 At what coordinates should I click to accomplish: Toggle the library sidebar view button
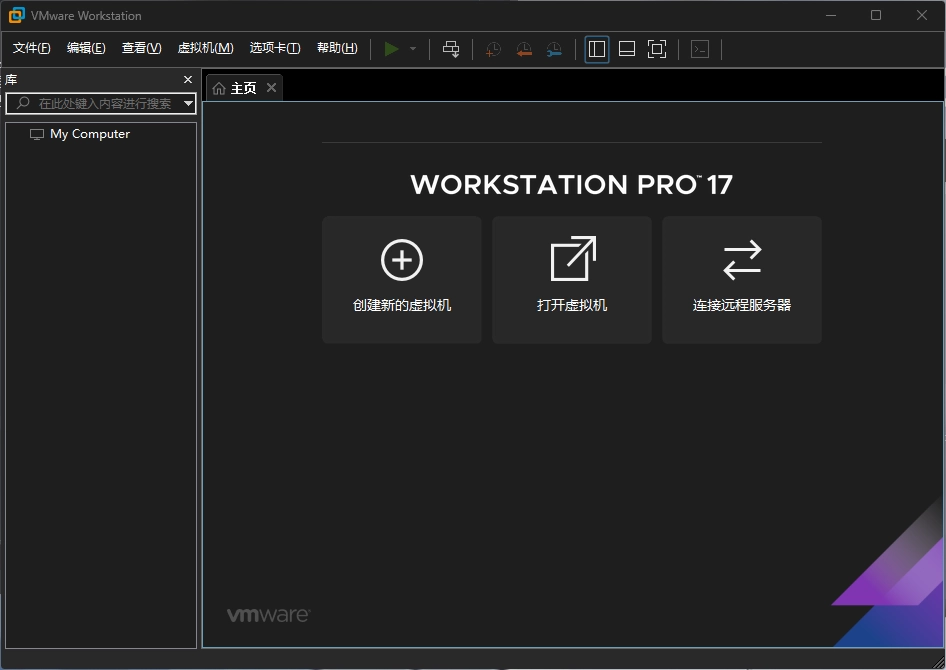pos(597,49)
